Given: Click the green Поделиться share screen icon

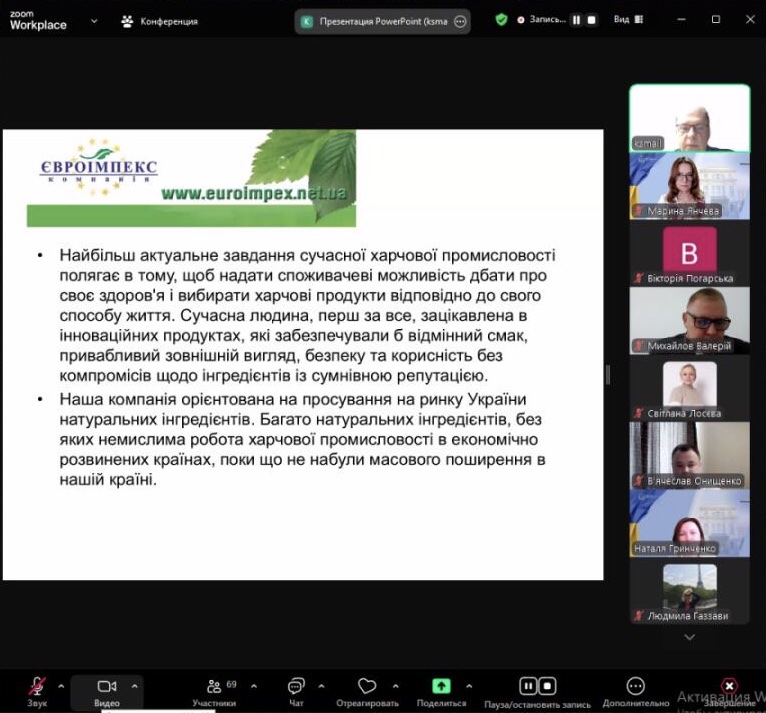Looking at the screenshot, I should [441, 687].
